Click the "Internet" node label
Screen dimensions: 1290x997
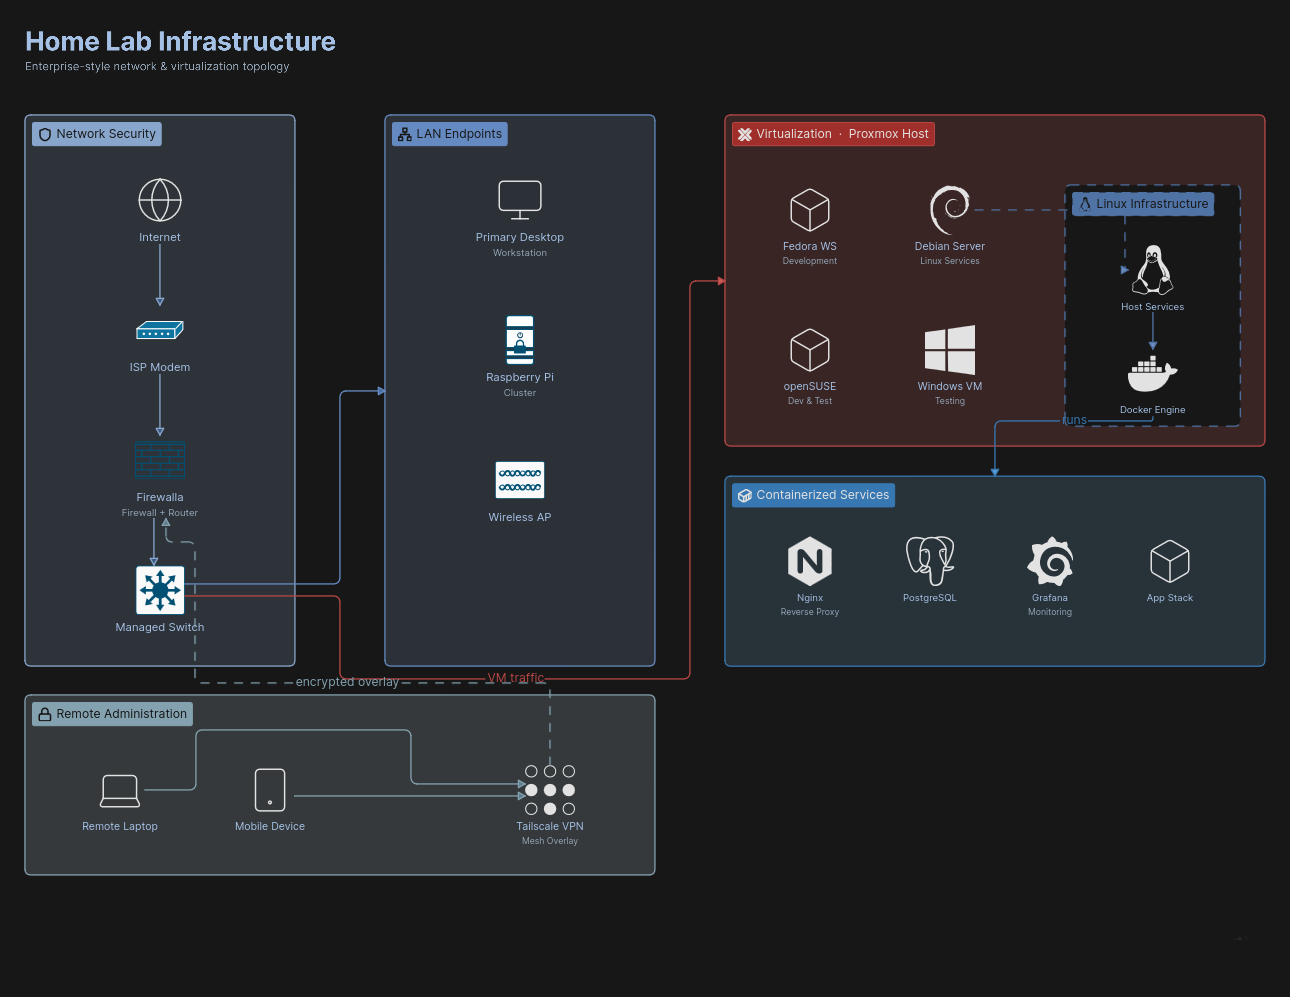[160, 238]
